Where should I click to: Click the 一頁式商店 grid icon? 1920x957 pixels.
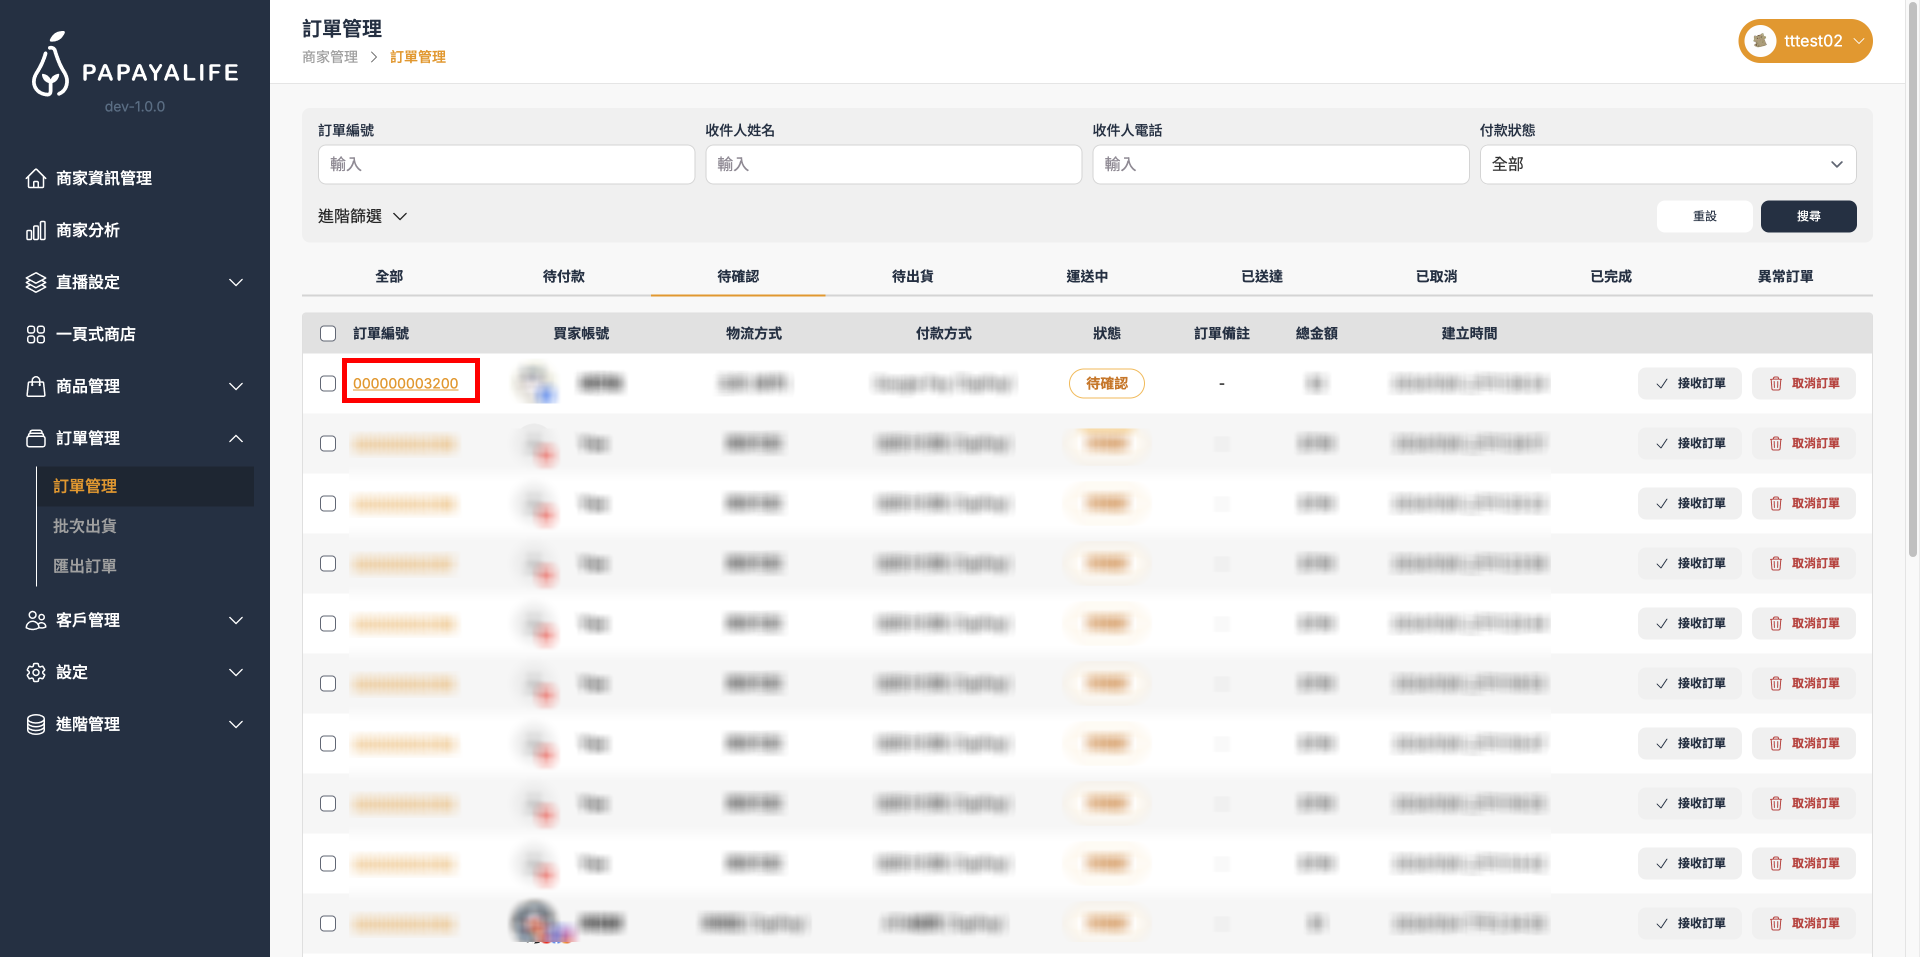[36, 334]
